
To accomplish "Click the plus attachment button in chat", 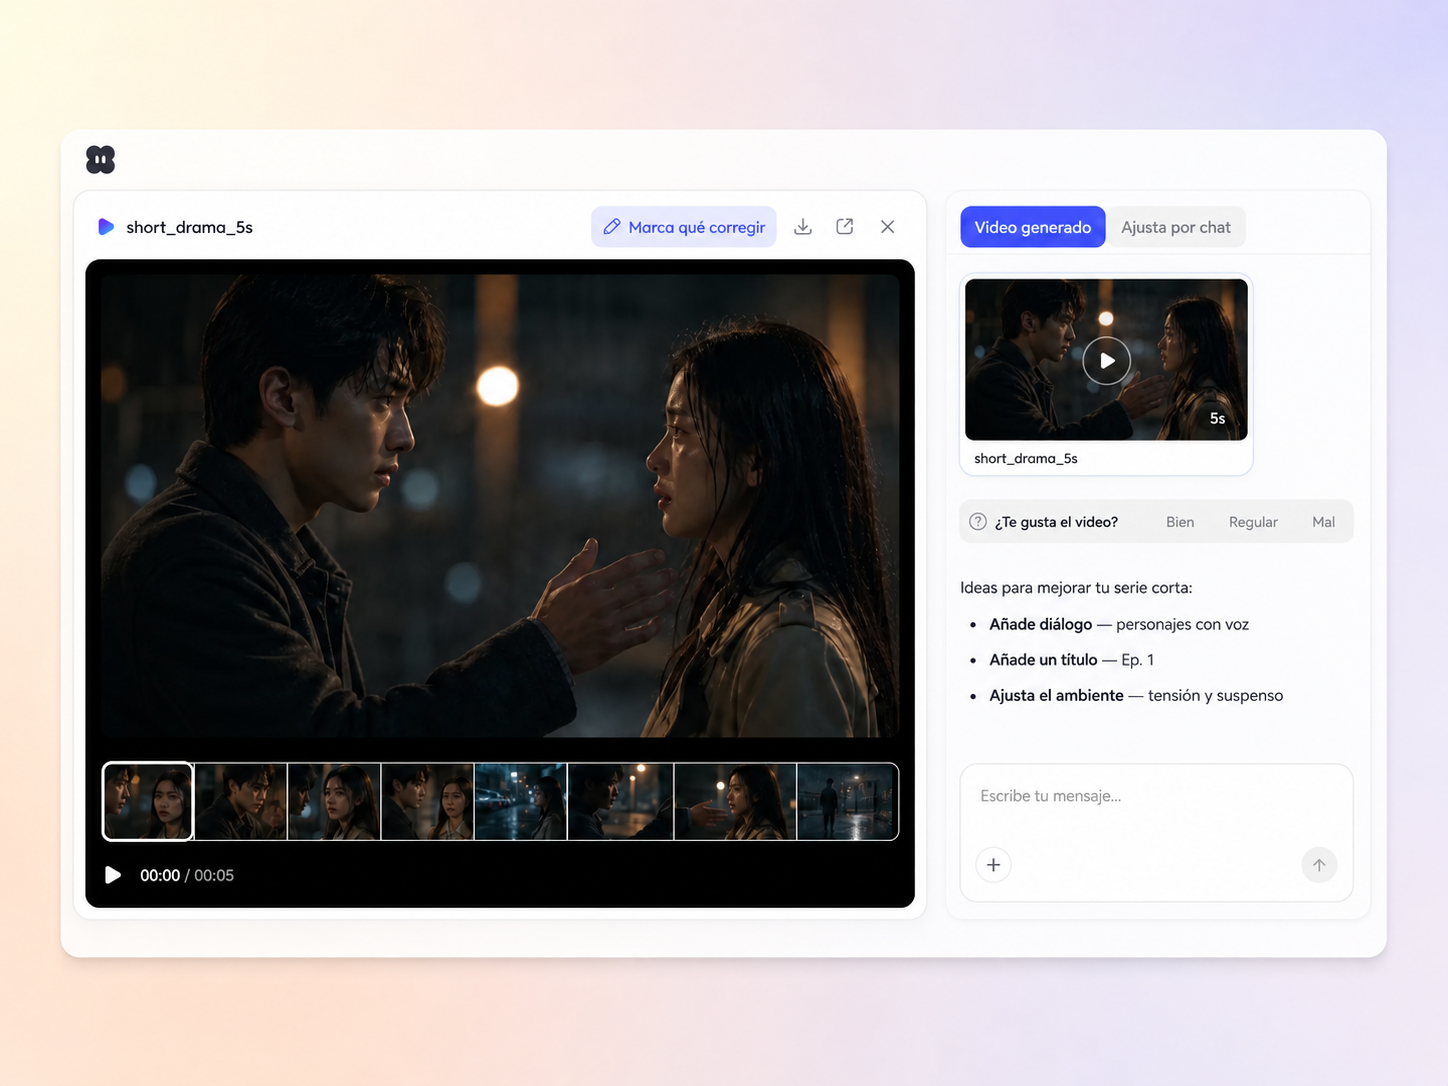I will coord(993,865).
